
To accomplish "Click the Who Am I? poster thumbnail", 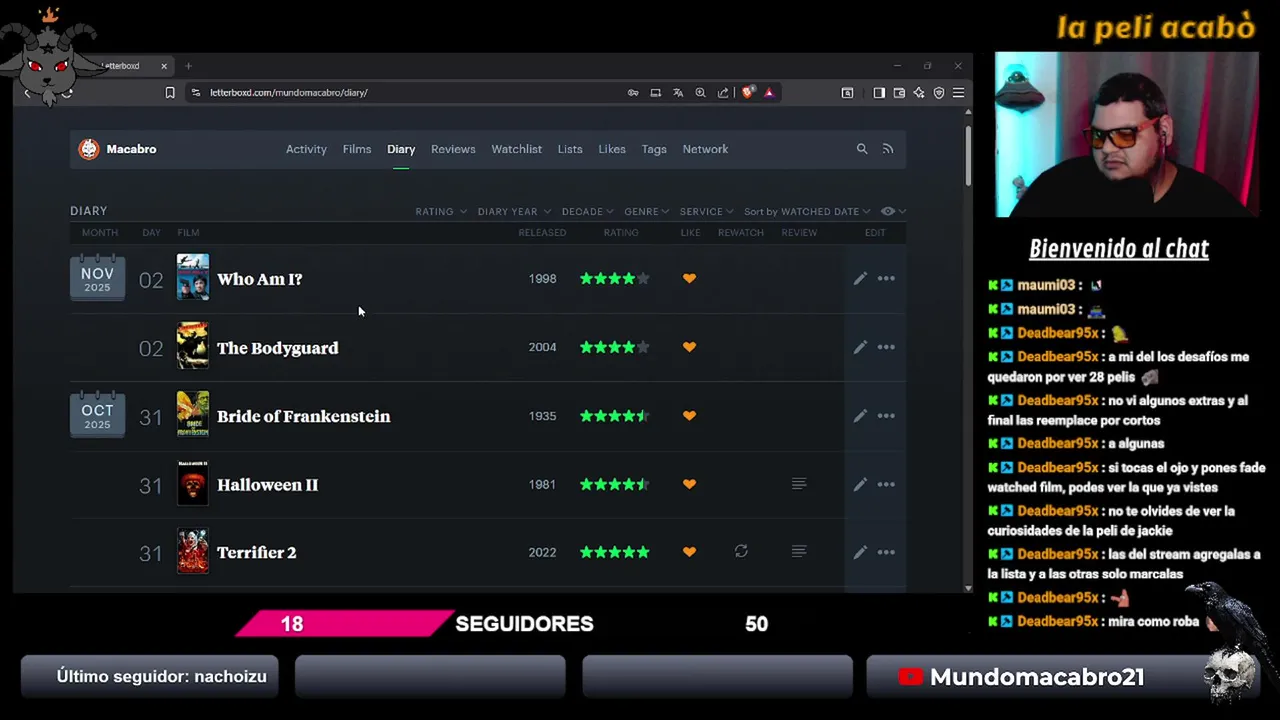I will click(193, 277).
